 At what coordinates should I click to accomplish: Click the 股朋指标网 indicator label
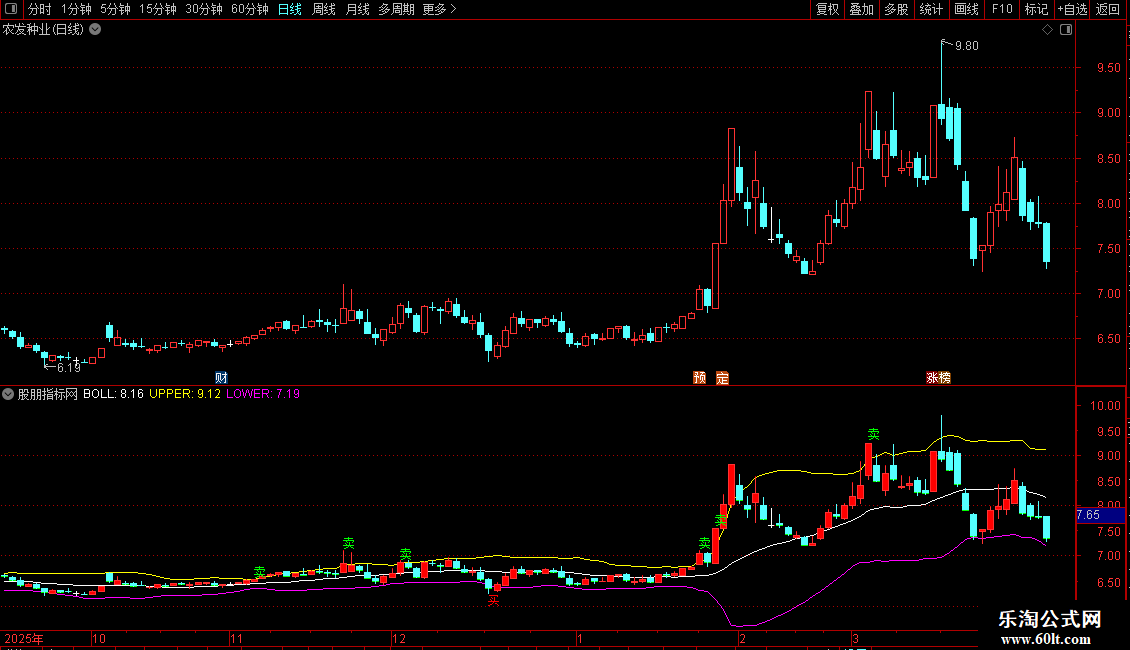(x=48, y=394)
